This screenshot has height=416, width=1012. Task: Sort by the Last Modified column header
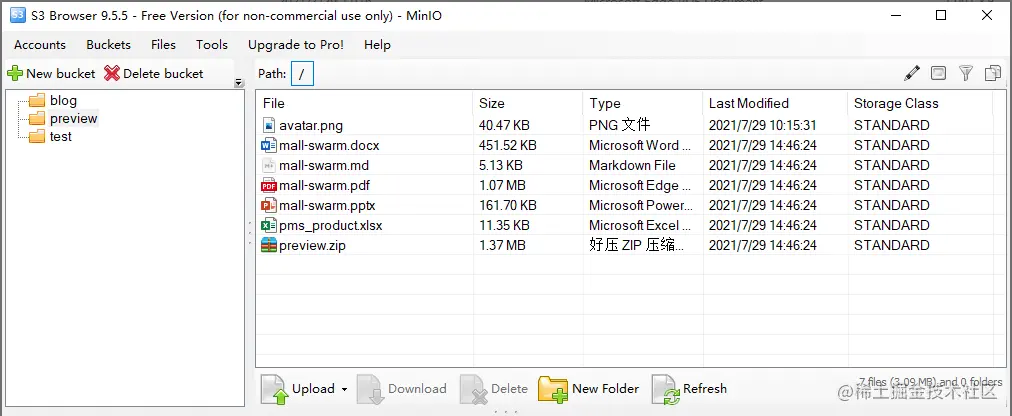[x=775, y=103]
